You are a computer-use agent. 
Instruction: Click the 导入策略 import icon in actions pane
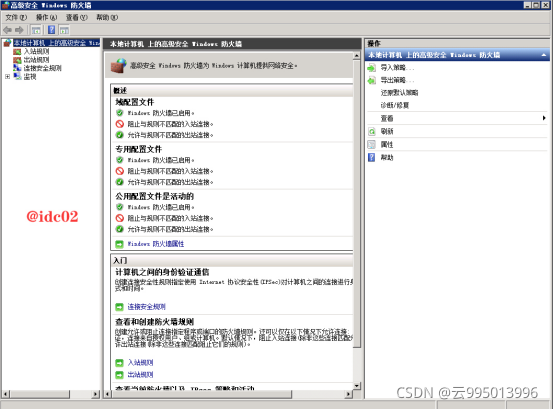[x=372, y=68]
